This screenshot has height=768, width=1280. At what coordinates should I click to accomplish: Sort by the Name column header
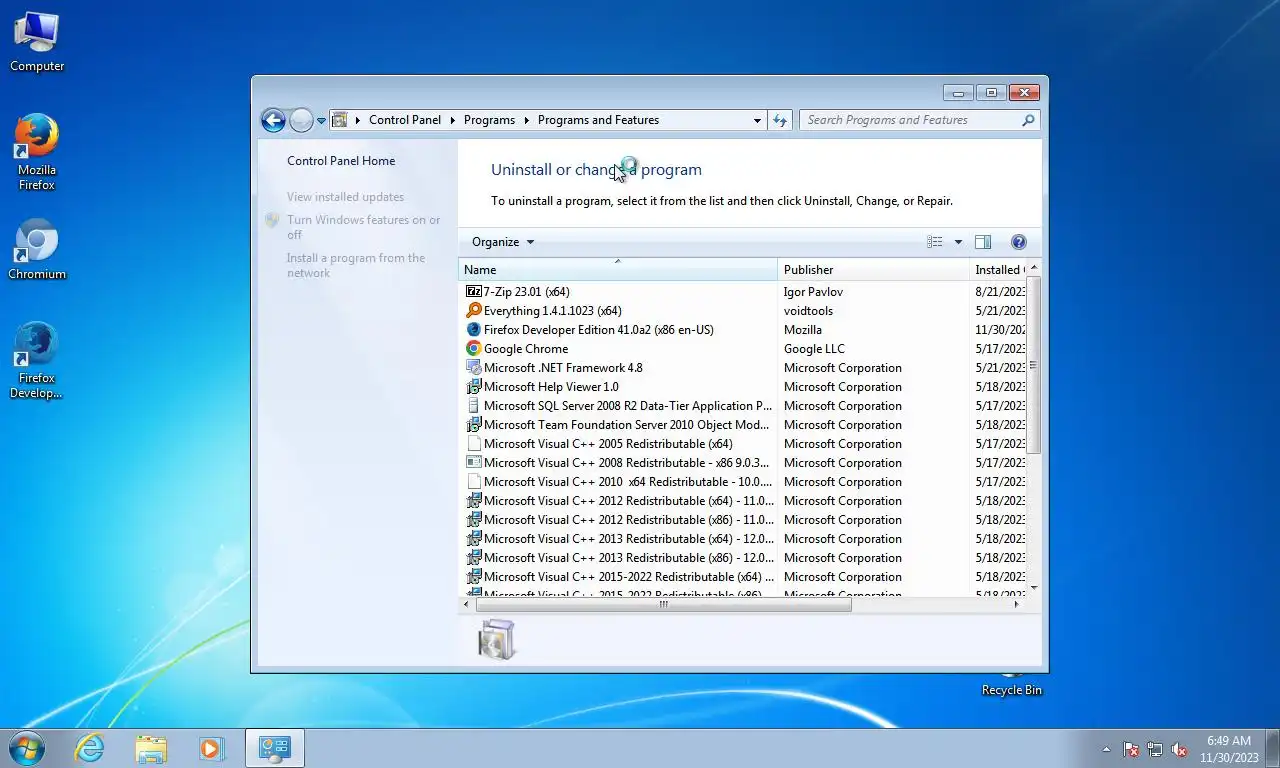pyautogui.click(x=618, y=270)
